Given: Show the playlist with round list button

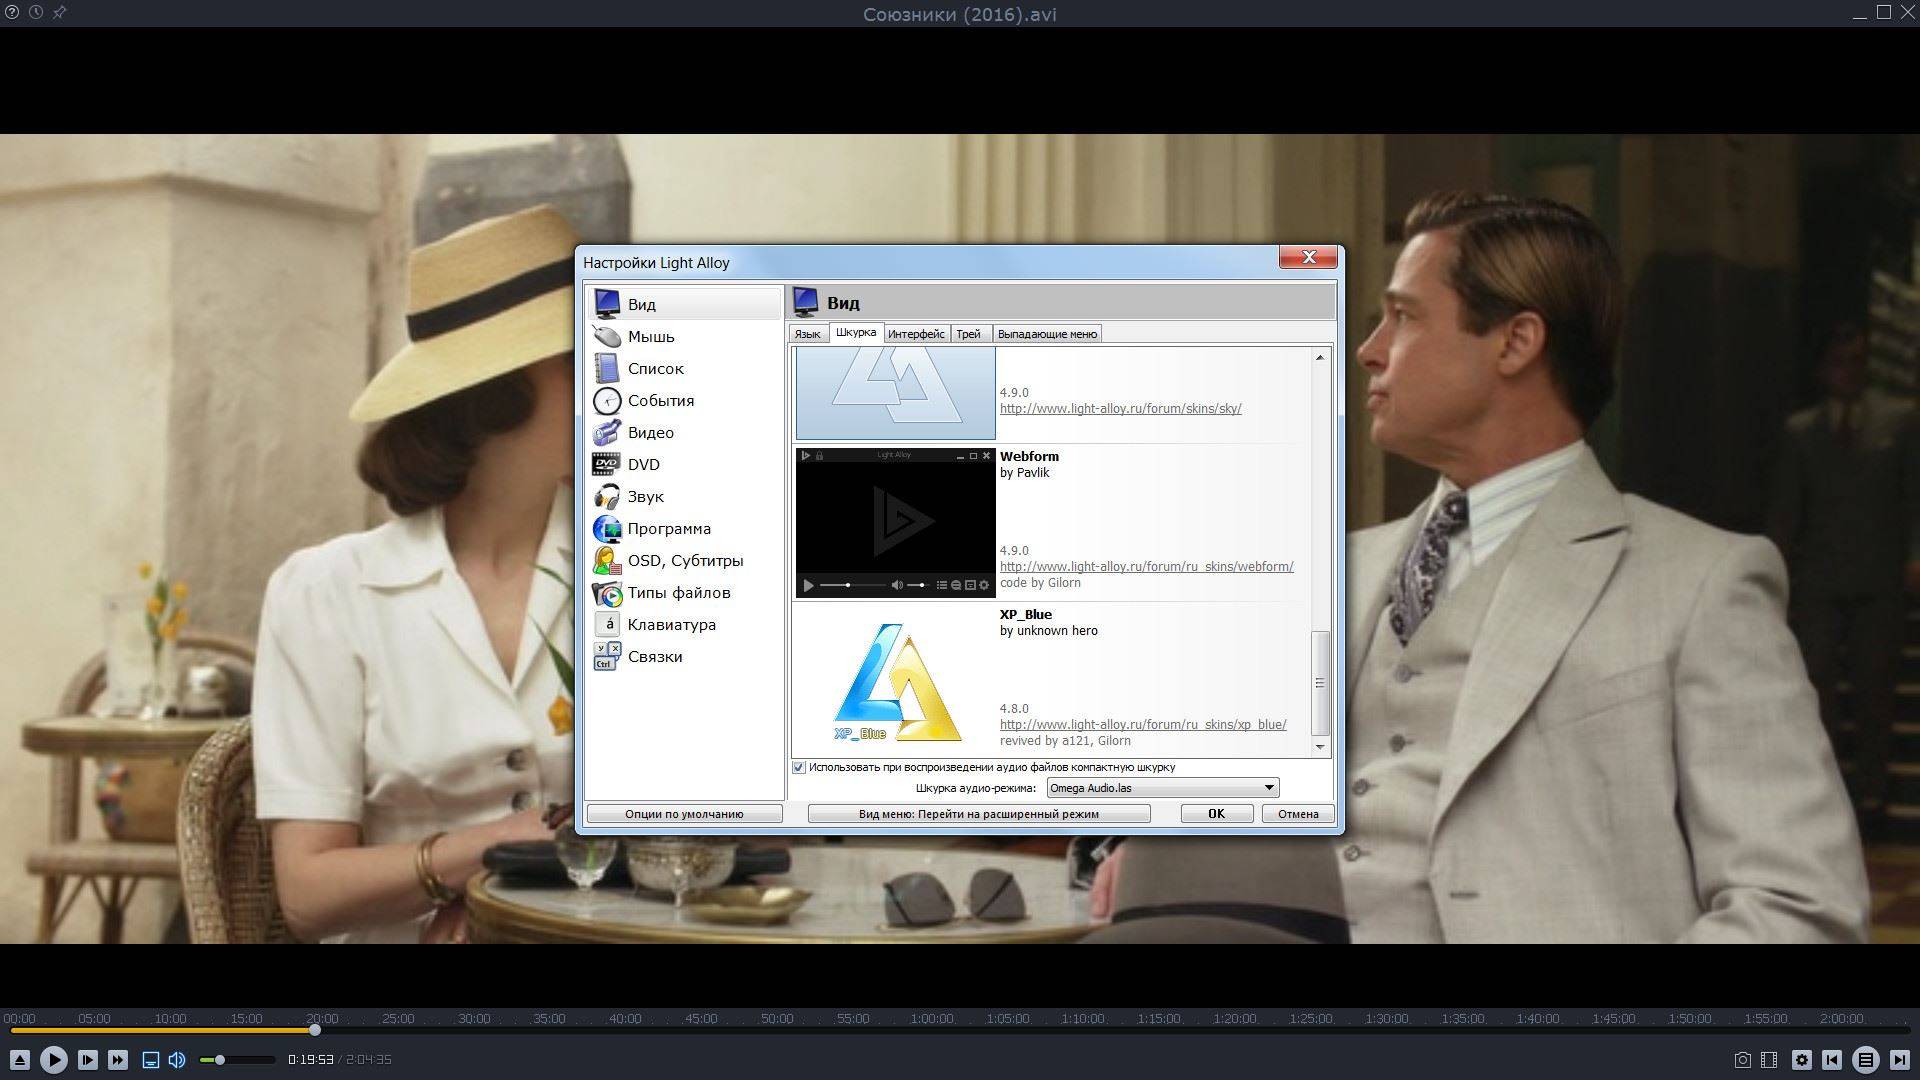Looking at the screenshot, I should tap(1865, 1060).
